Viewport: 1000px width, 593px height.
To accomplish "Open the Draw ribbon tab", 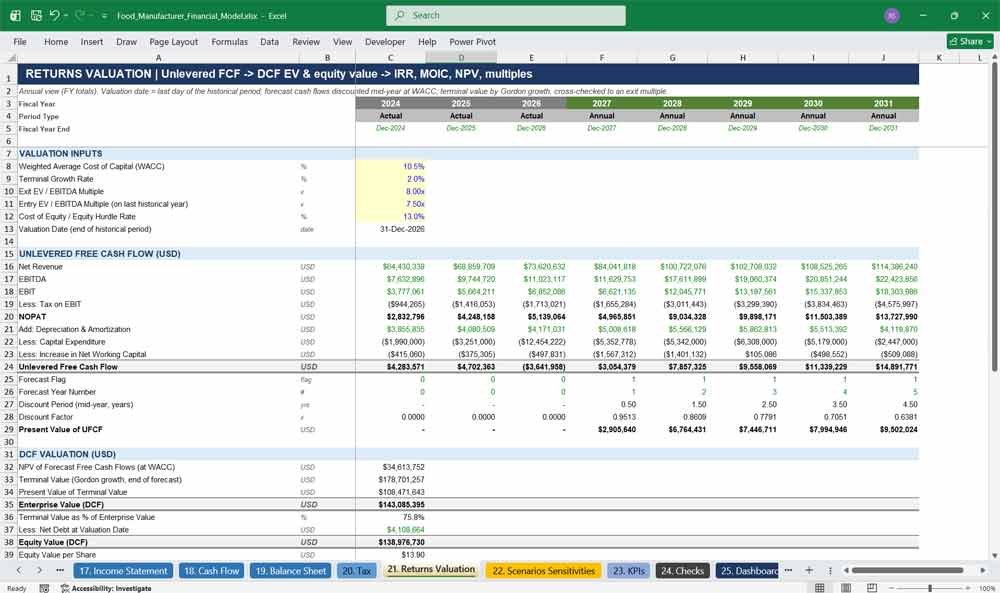I will click(126, 41).
